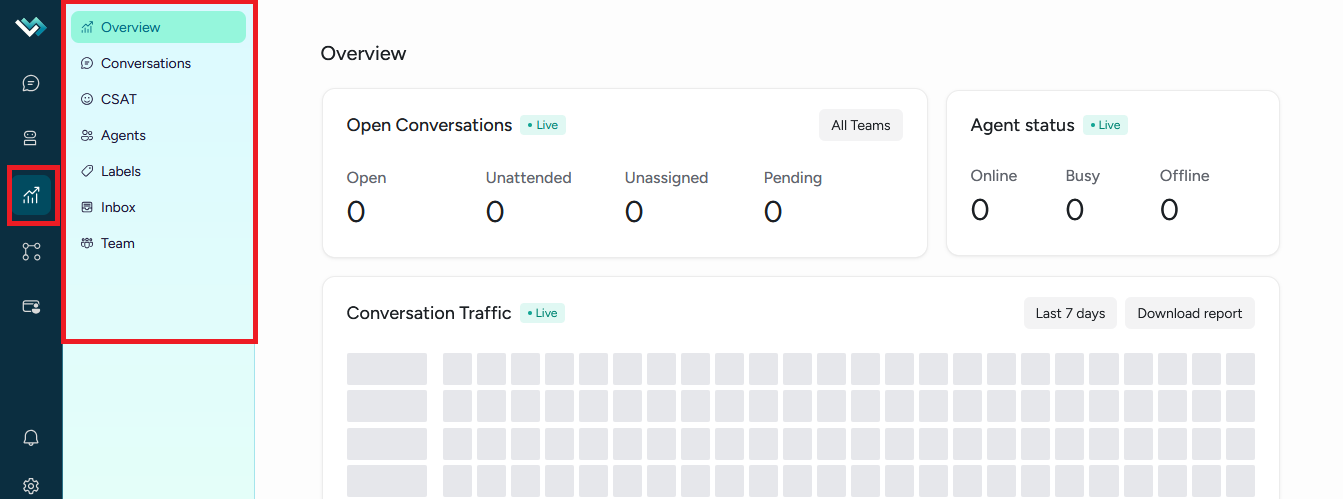Open the billing card icon in the rail
Screen dimensions: 1343x499
pyautogui.click(x=31, y=307)
